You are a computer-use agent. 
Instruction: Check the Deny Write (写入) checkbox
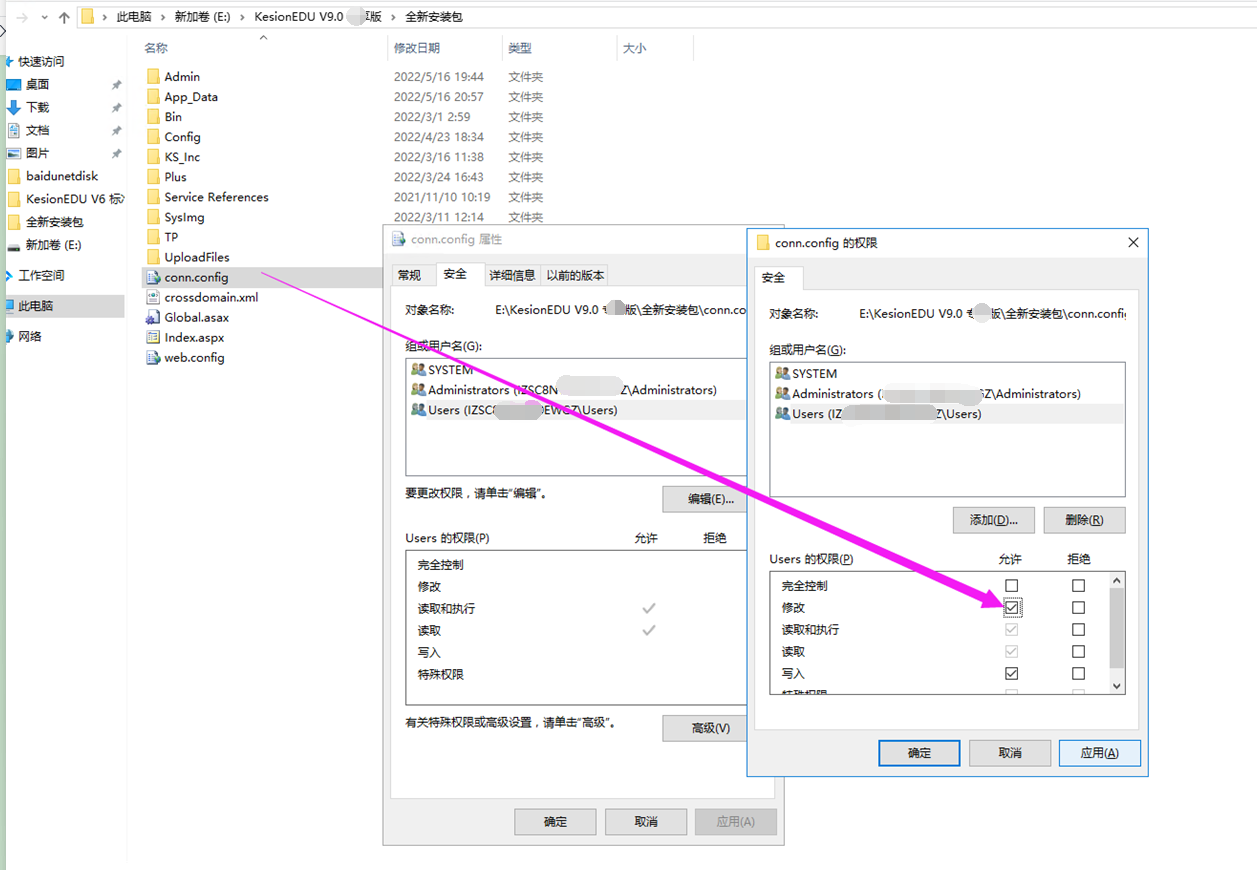pyautogui.click(x=1078, y=674)
